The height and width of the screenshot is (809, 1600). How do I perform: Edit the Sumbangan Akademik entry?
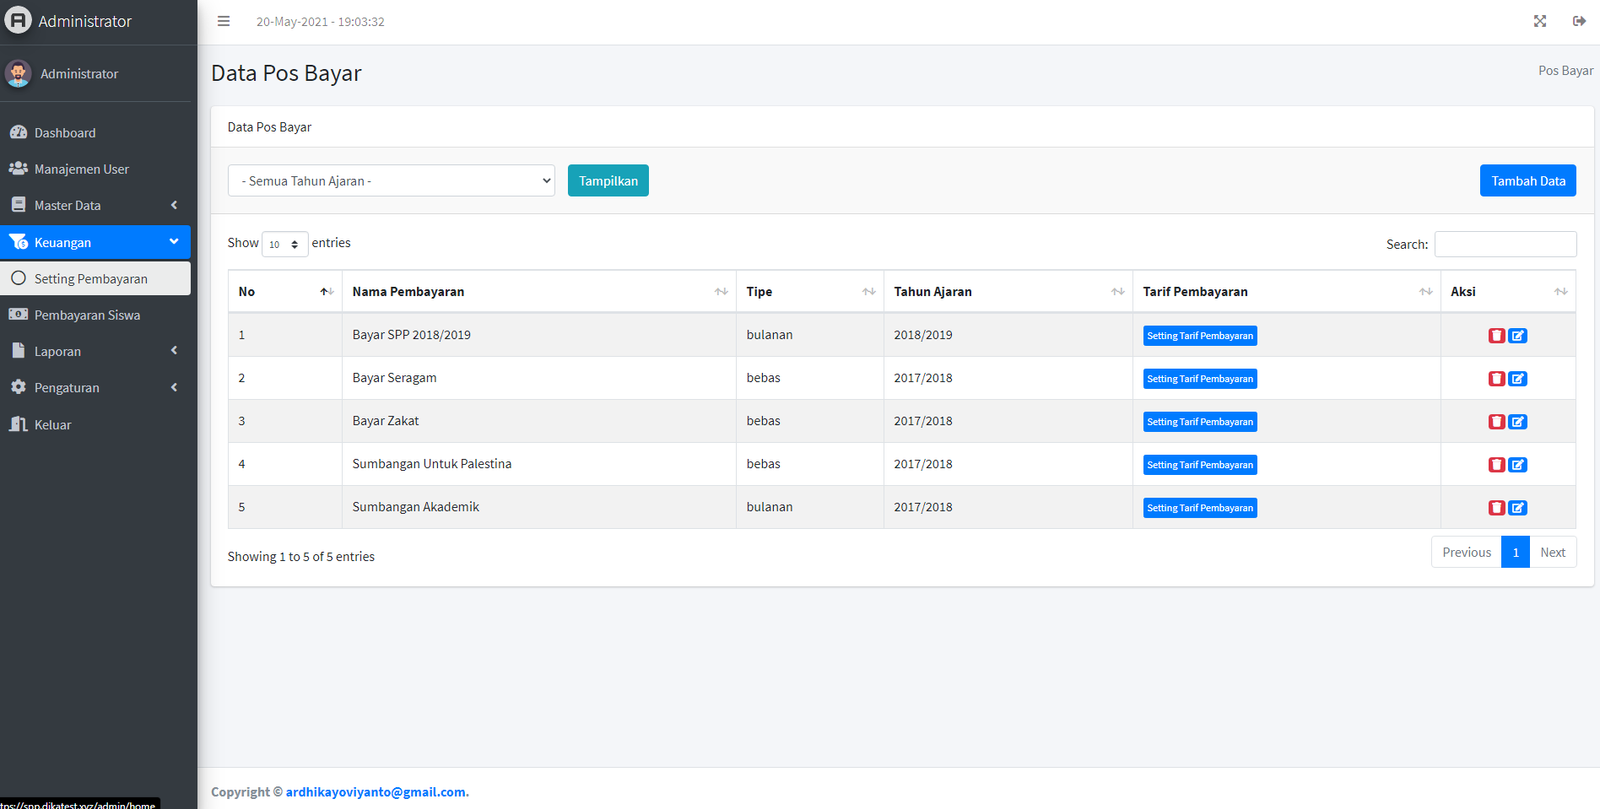pos(1518,508)
